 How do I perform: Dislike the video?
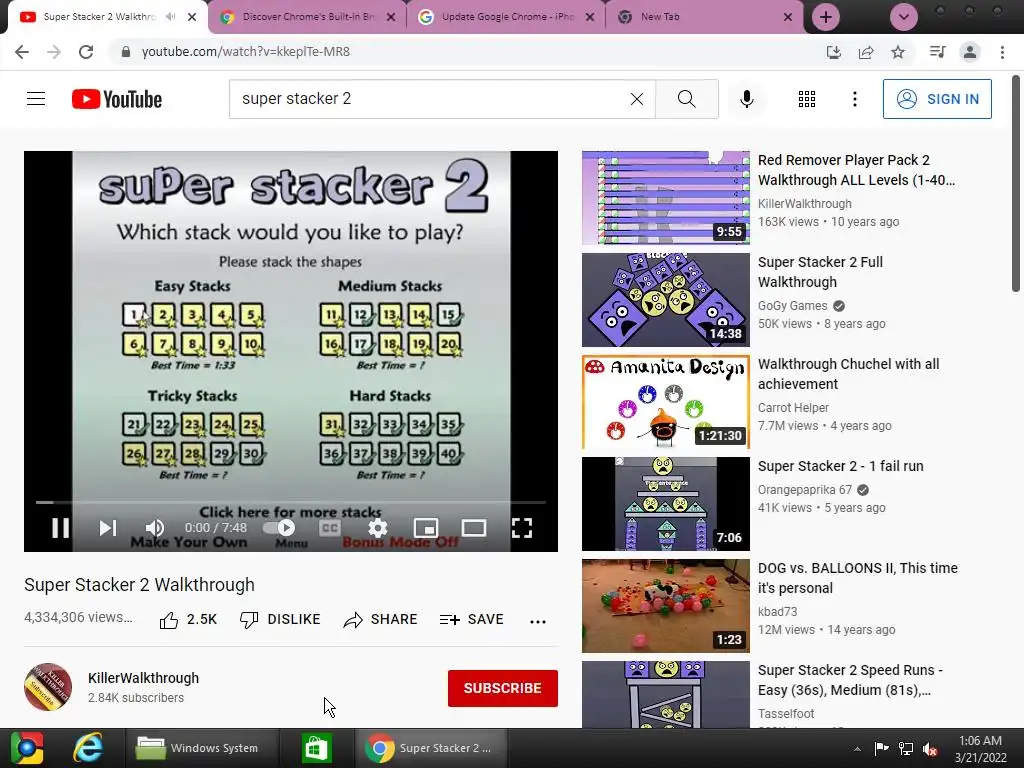[x=280, y=619]
